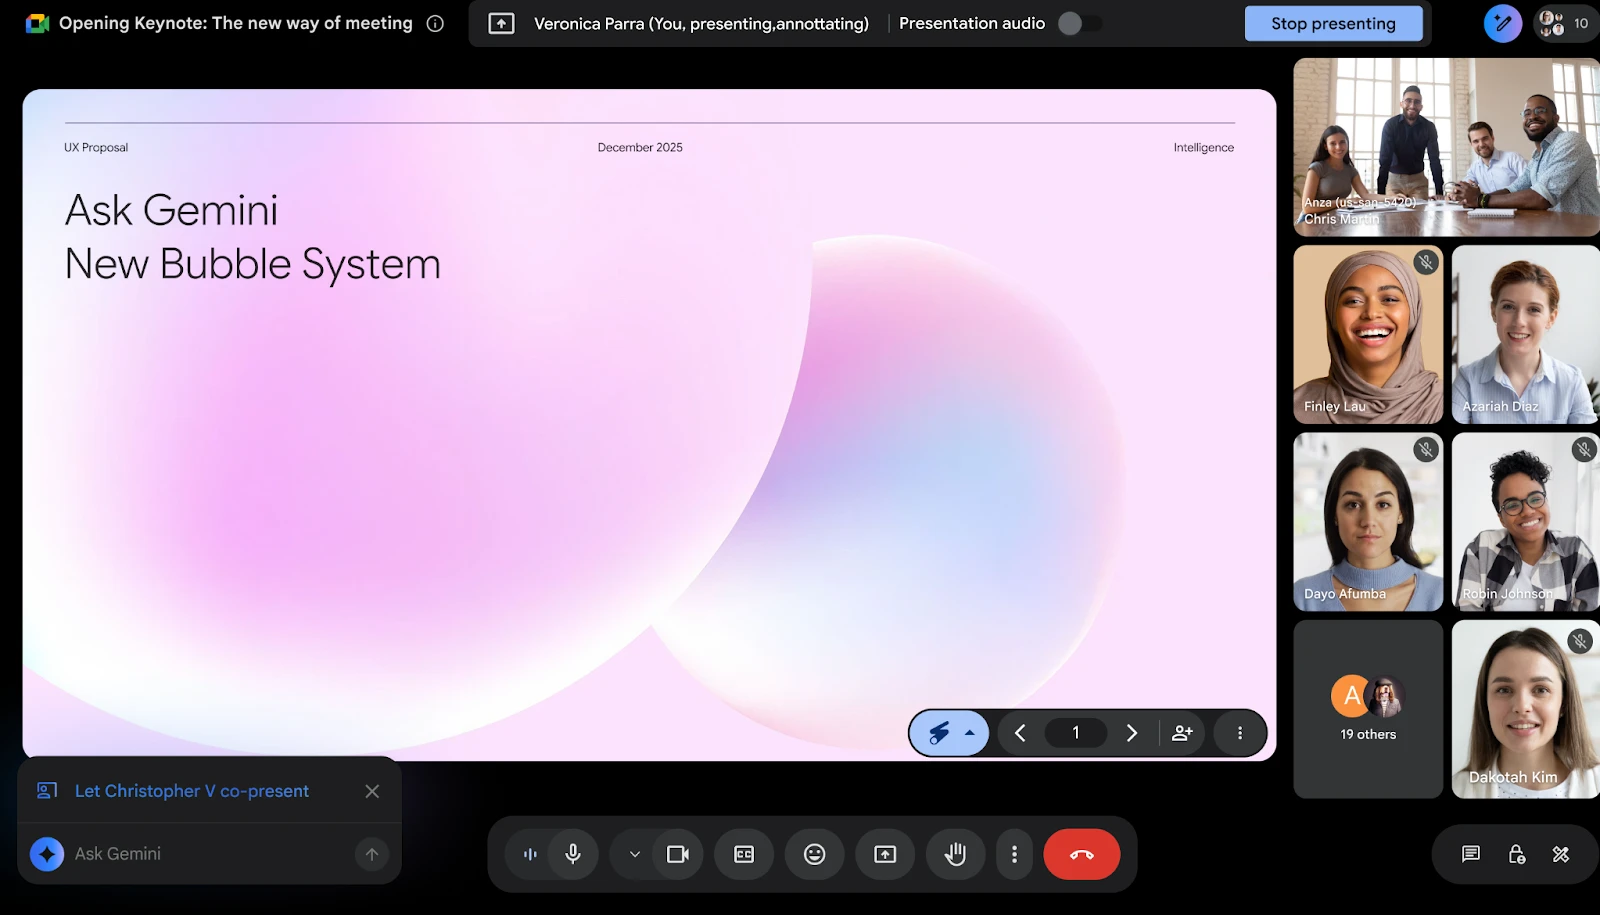Viewport: 1600px width, 915px height.
Task: Click Veronica Parra presenting label
Action: point(701,23)
